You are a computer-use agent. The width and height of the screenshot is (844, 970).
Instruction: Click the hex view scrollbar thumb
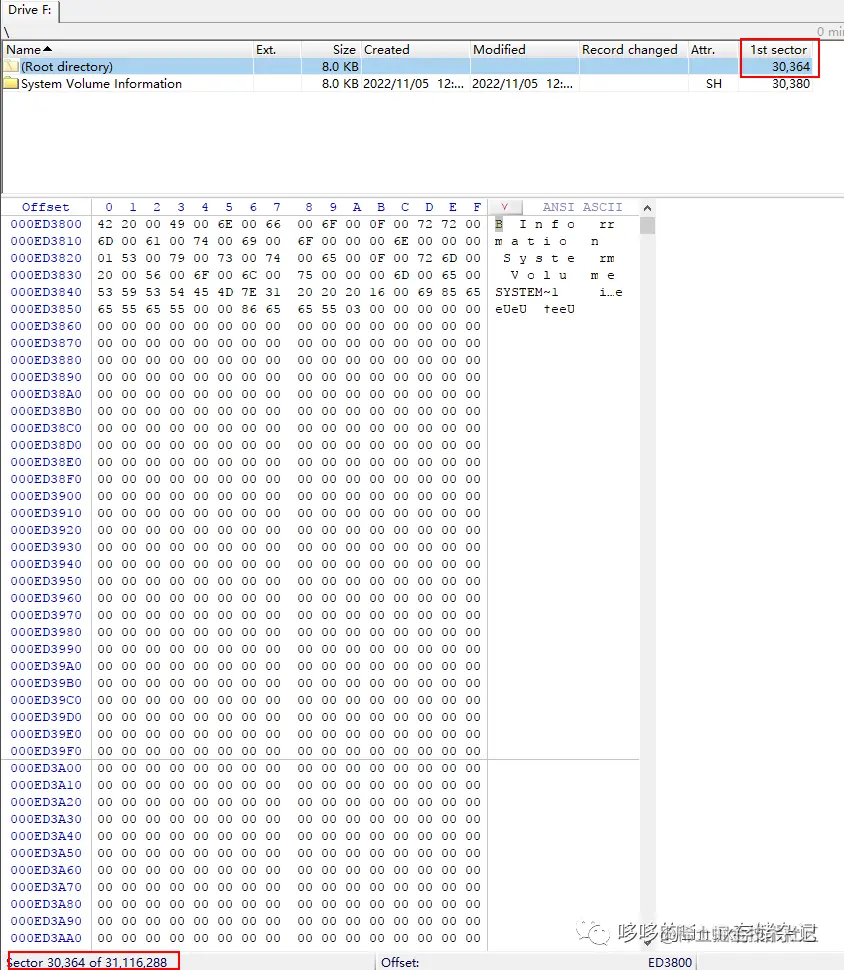(647, 225)
